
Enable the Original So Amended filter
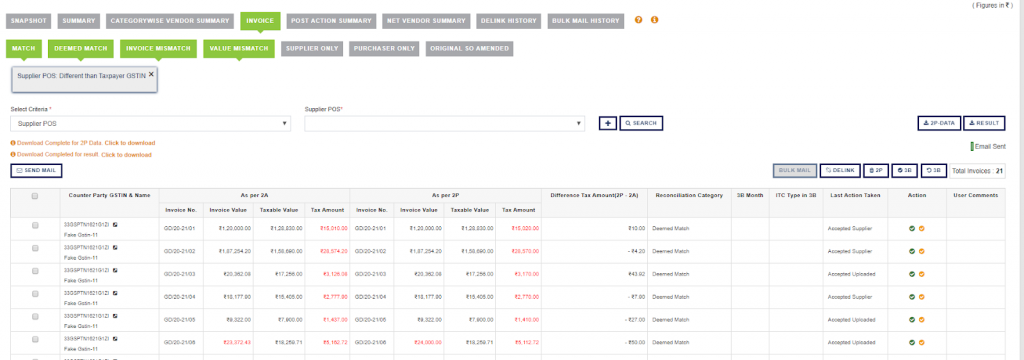point(470,49)
